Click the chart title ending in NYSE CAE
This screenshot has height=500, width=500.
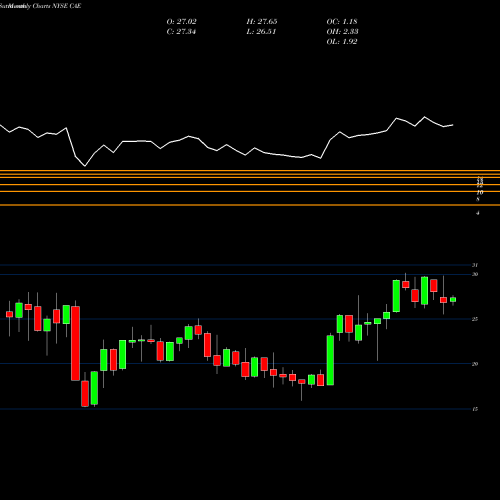click(40, 6)
